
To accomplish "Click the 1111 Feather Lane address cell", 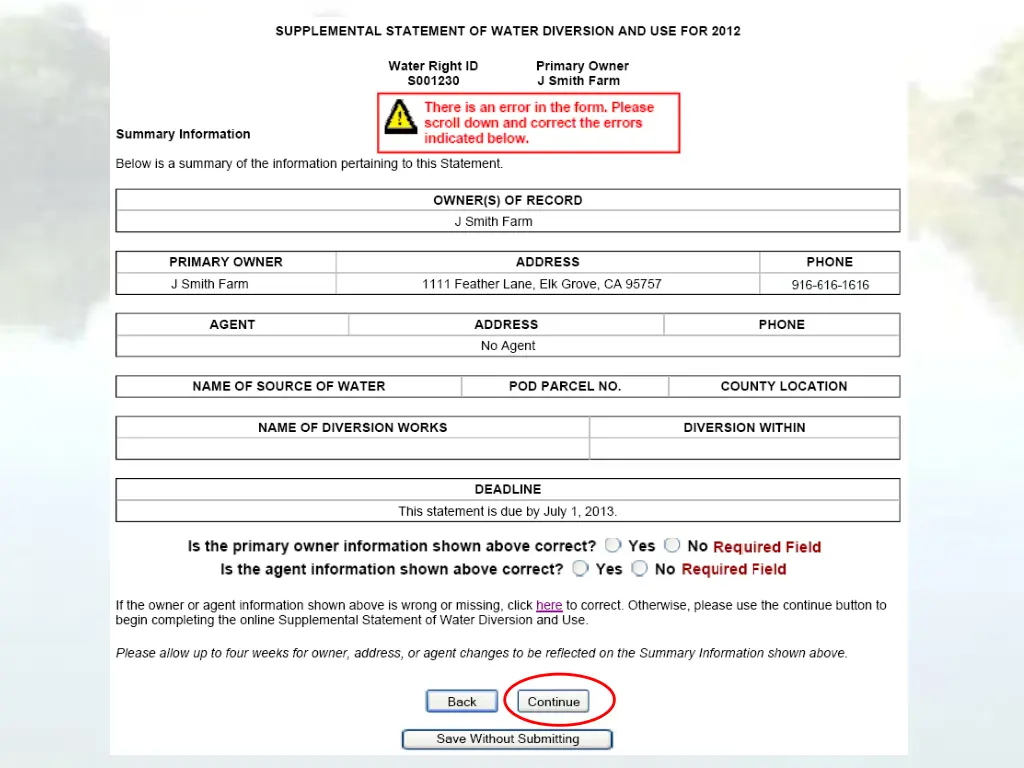I will (x=541, y=284).
